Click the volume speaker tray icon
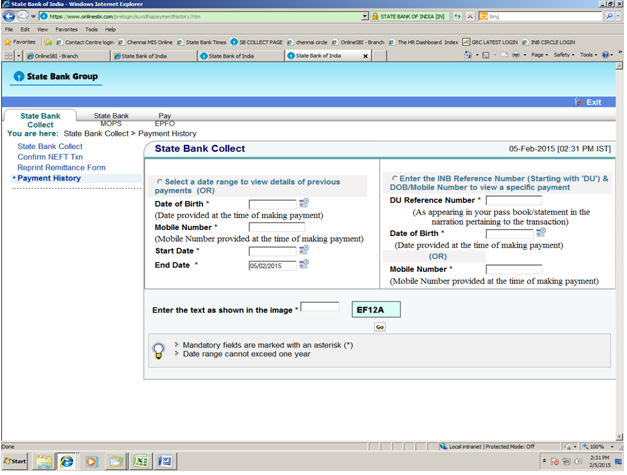 pyautogui.click(x=579, y=462)
